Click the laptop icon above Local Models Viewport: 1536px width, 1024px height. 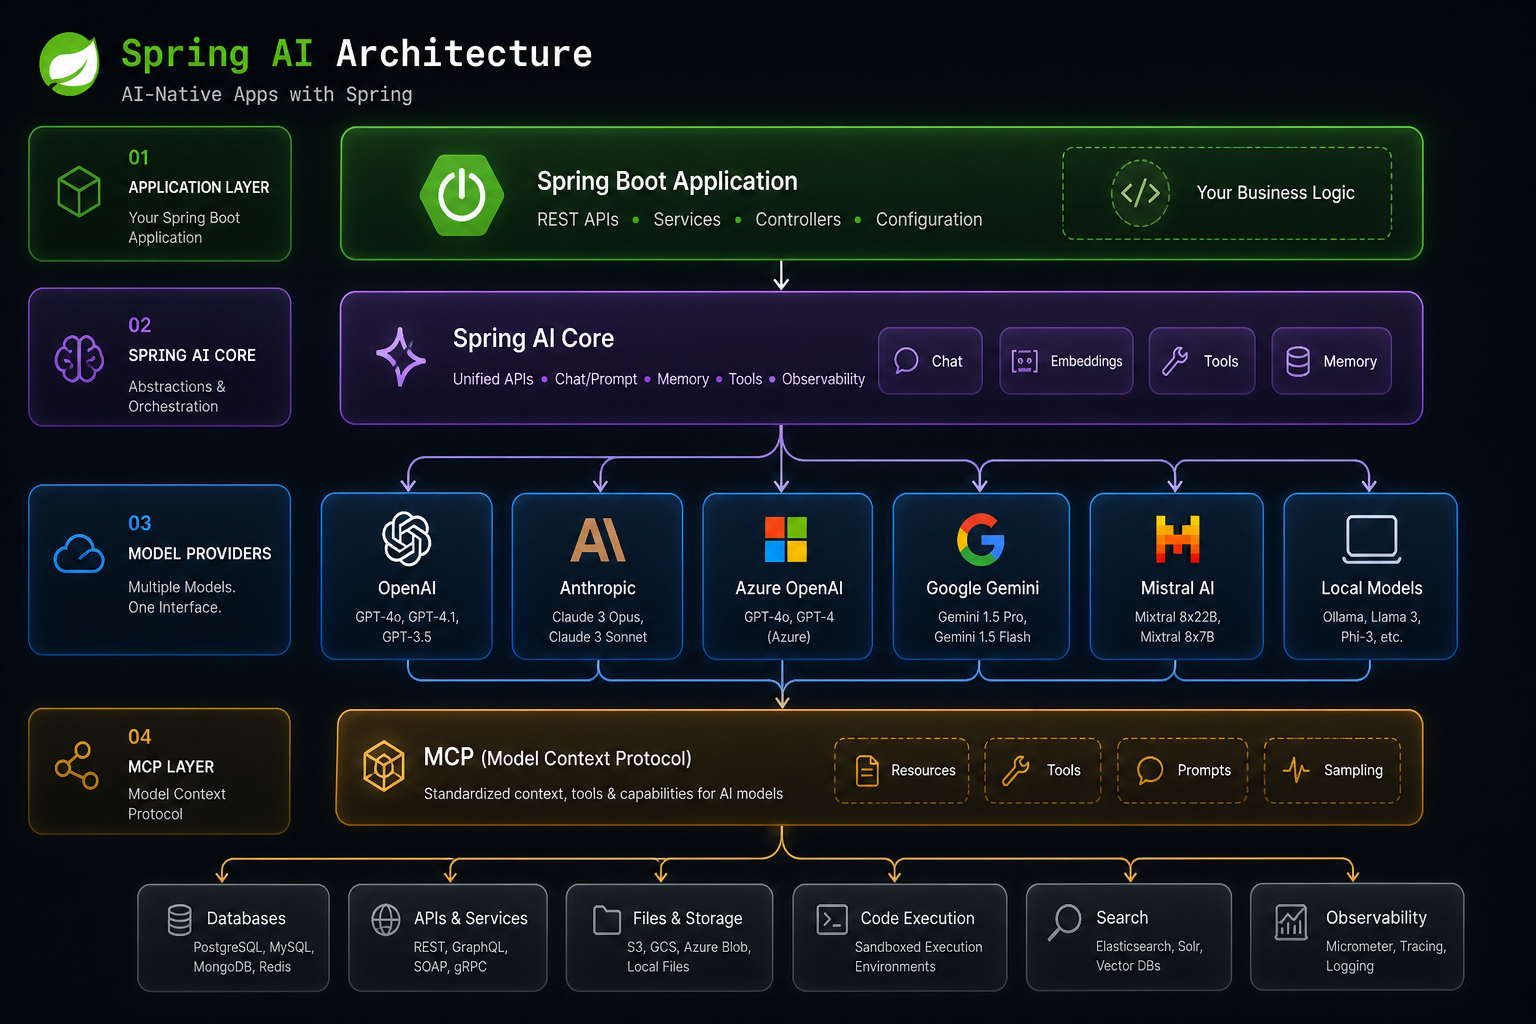point(1372,540)
